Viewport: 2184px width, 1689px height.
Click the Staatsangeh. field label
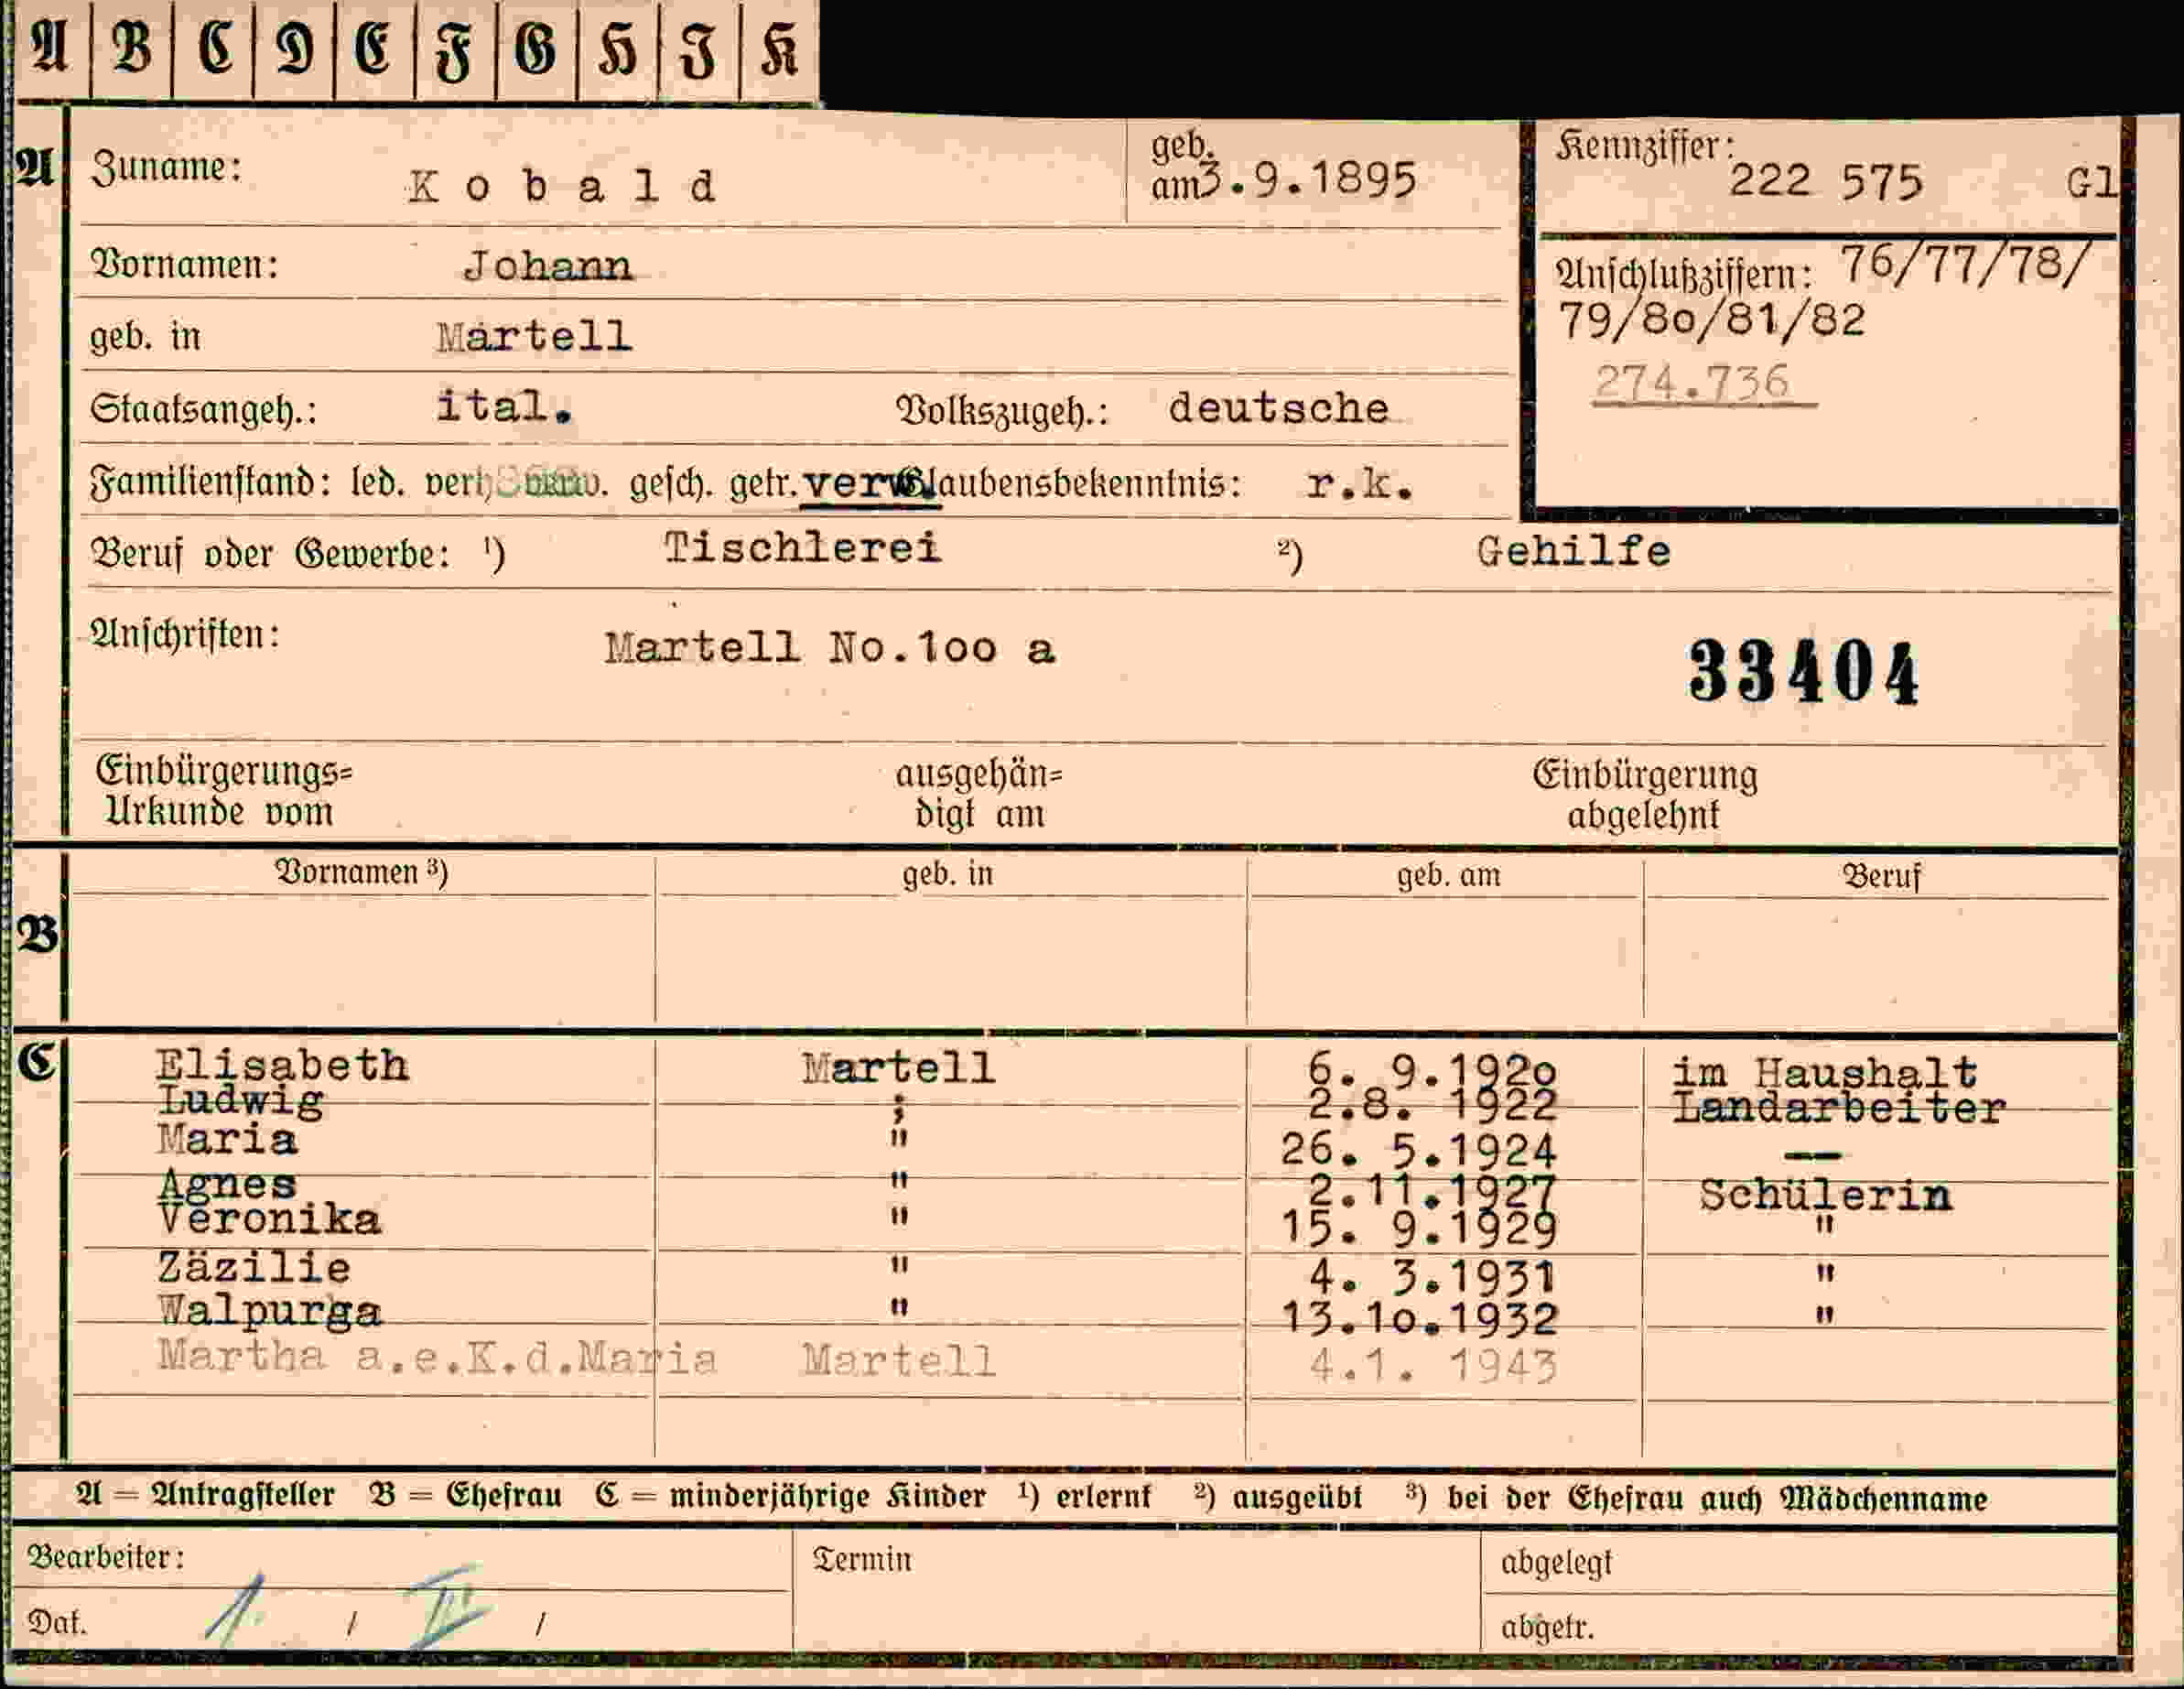click(203, 409)
